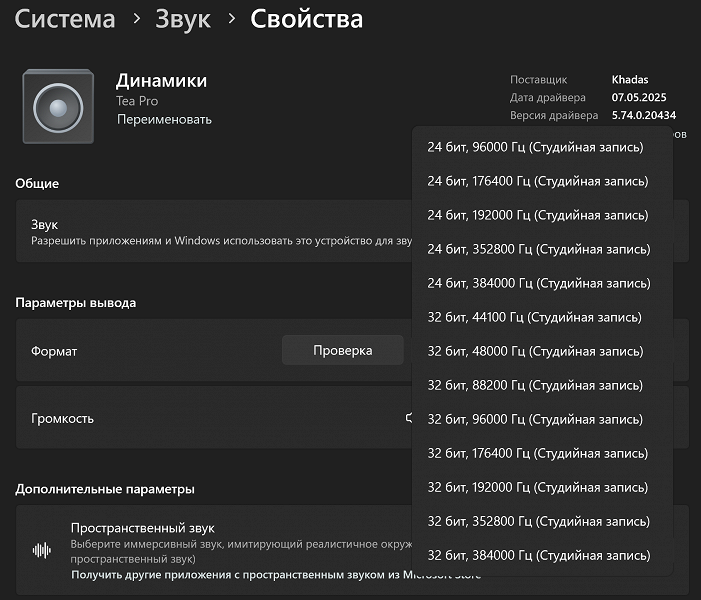Pick 32 бит, 192000 Гц format
Screen dimensions: 701x600
(x=537, y=487)
